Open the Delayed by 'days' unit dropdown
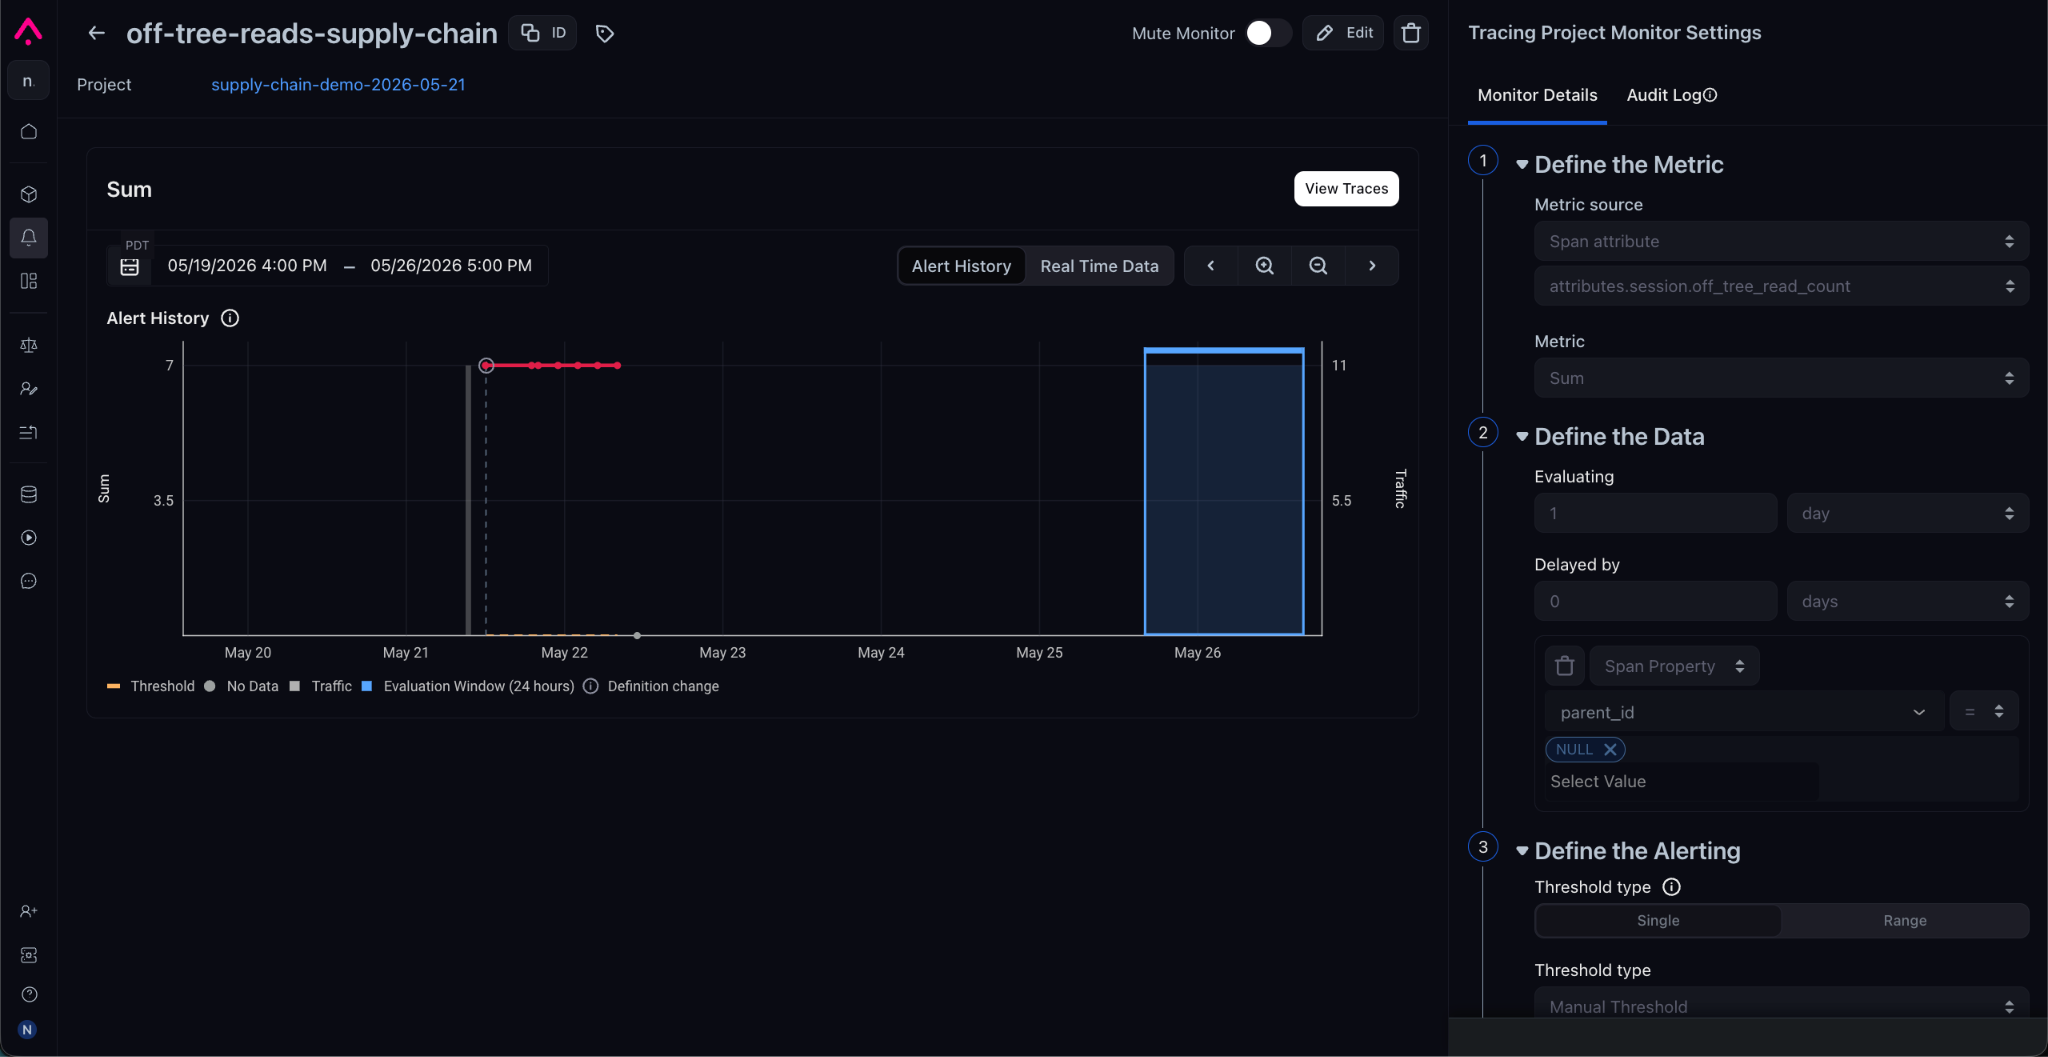 point(1907,601)
